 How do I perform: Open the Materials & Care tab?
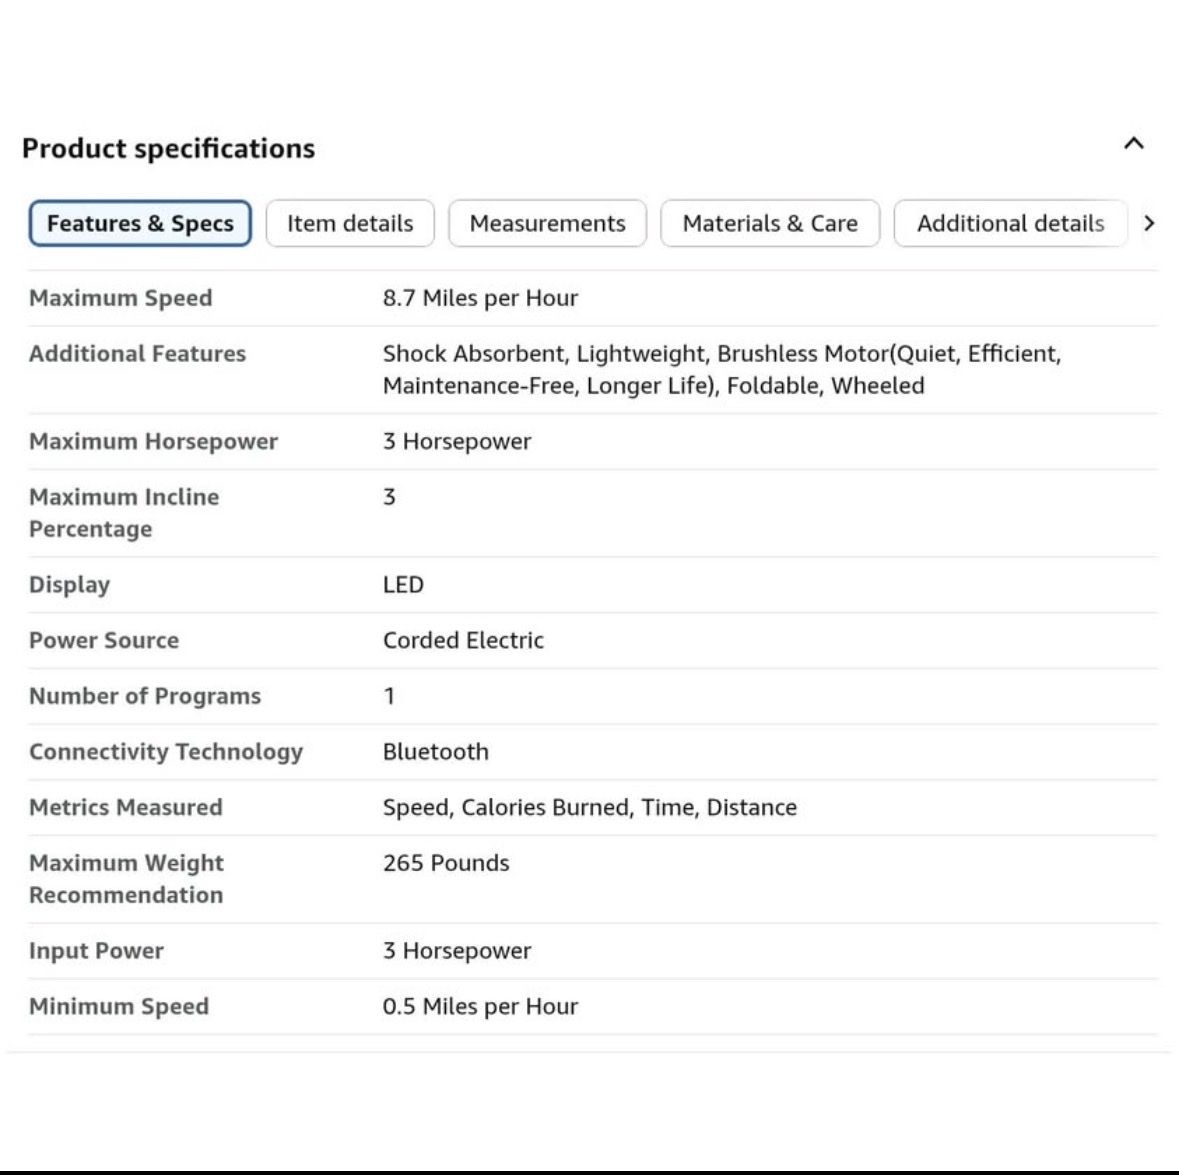pyautogui.click(x=770, y=223)
